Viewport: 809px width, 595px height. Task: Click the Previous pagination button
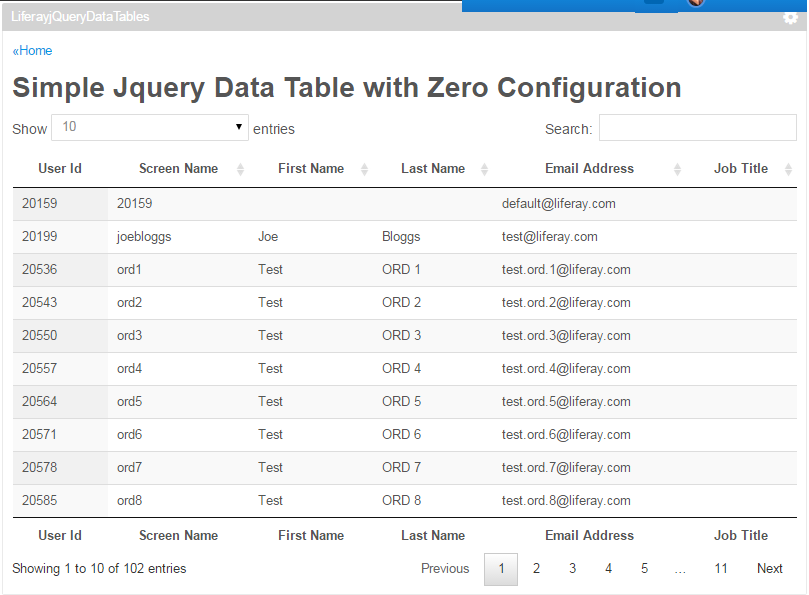[x=445, y=568]
